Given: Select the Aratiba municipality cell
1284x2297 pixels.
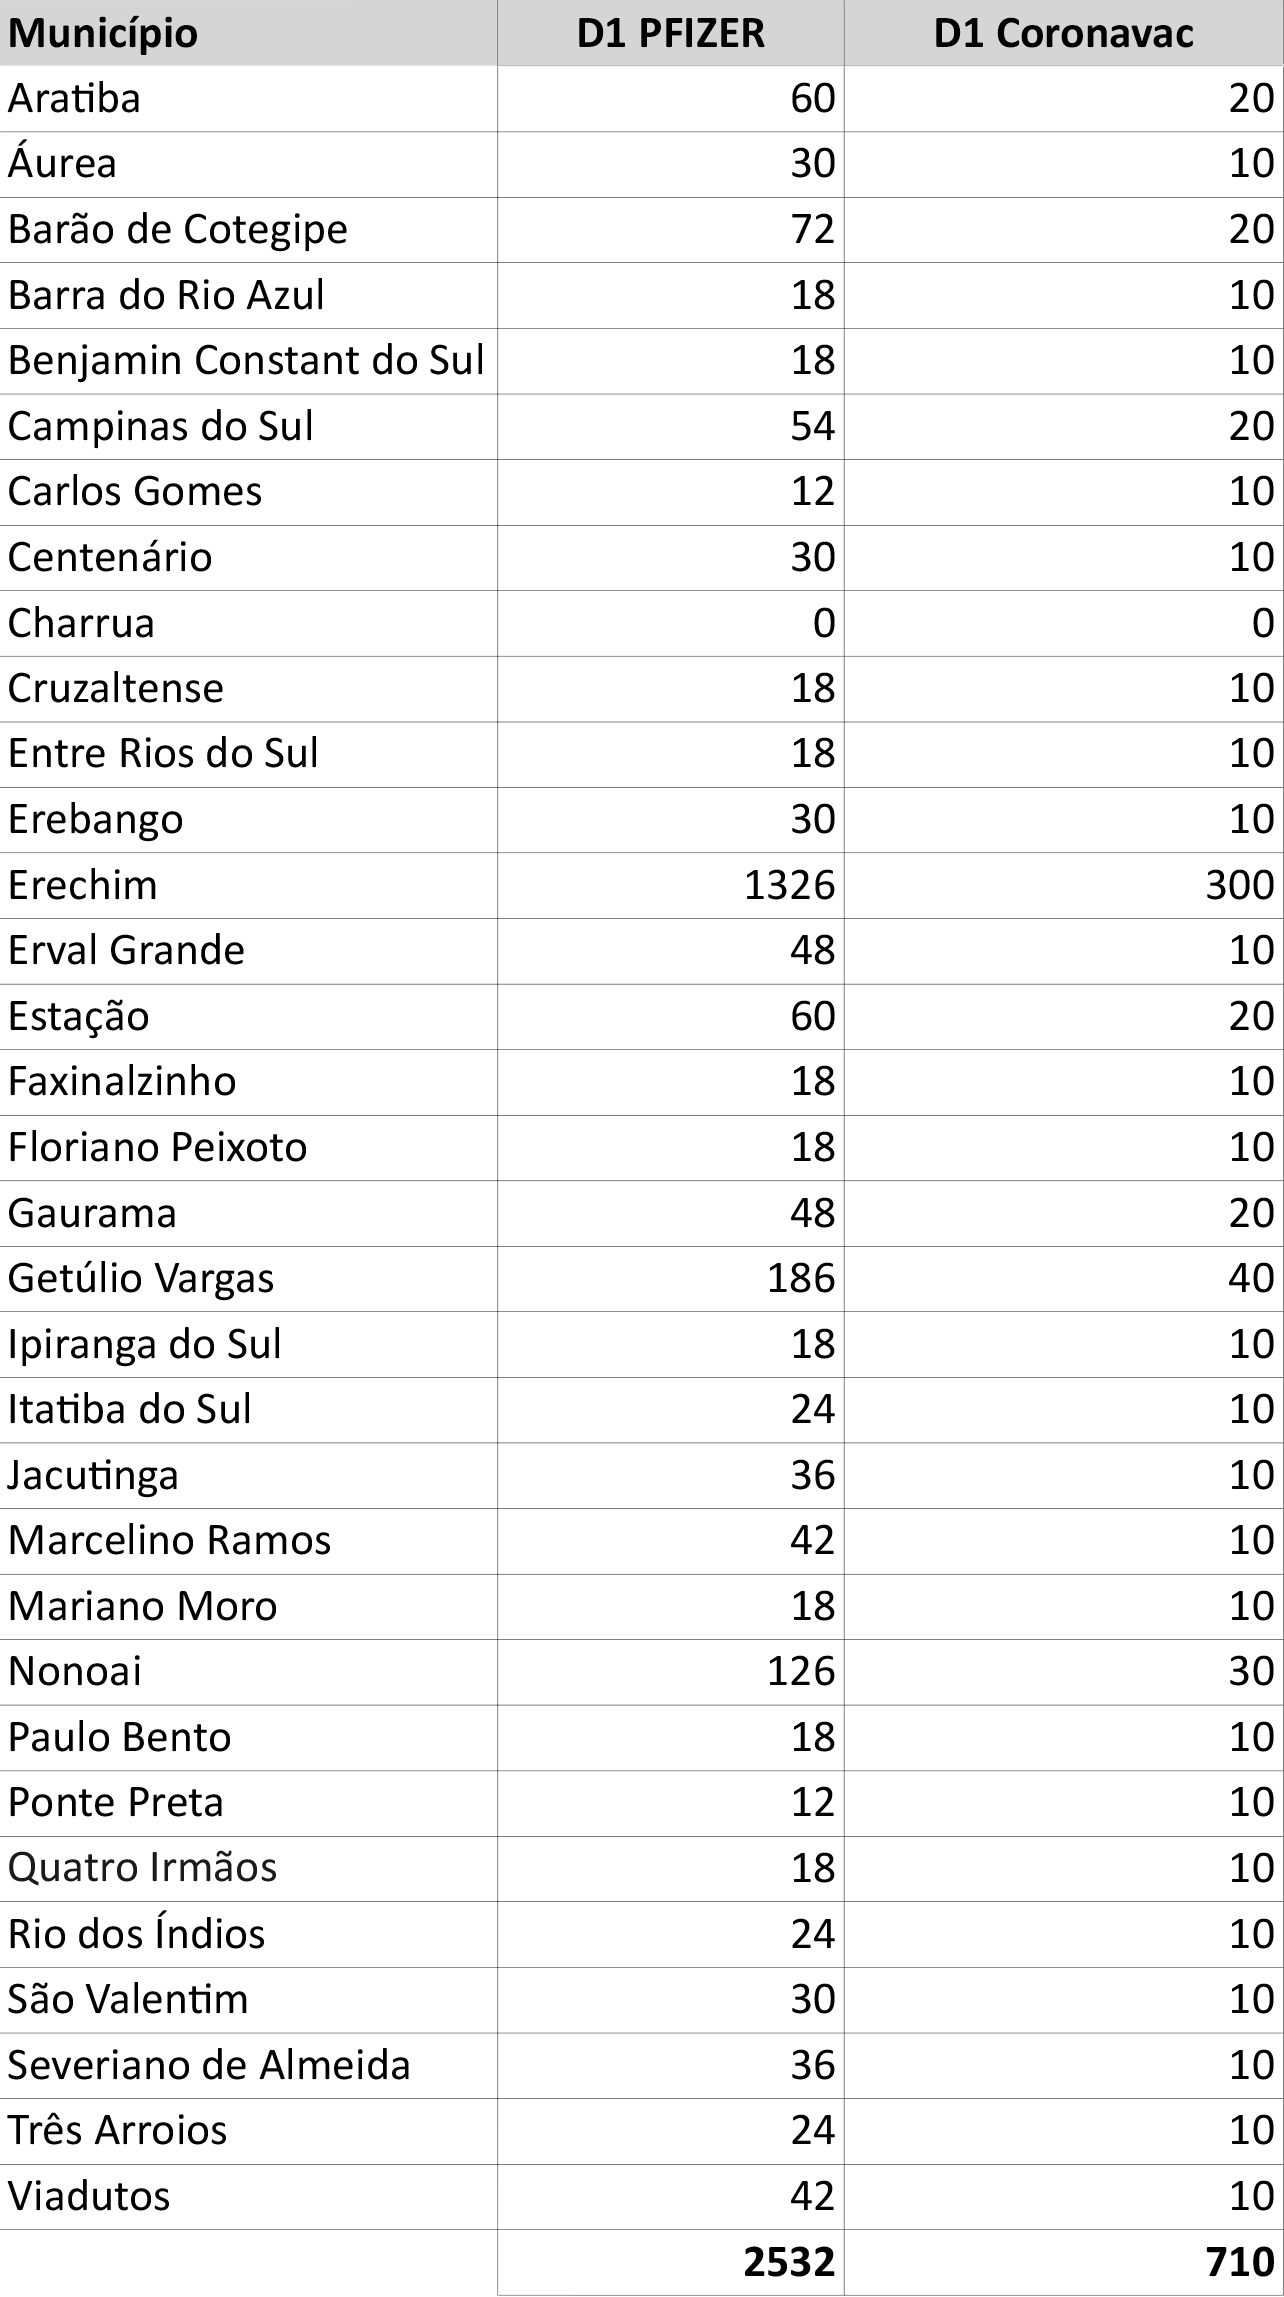Looking at the screenshot, I should coord(248,99).
